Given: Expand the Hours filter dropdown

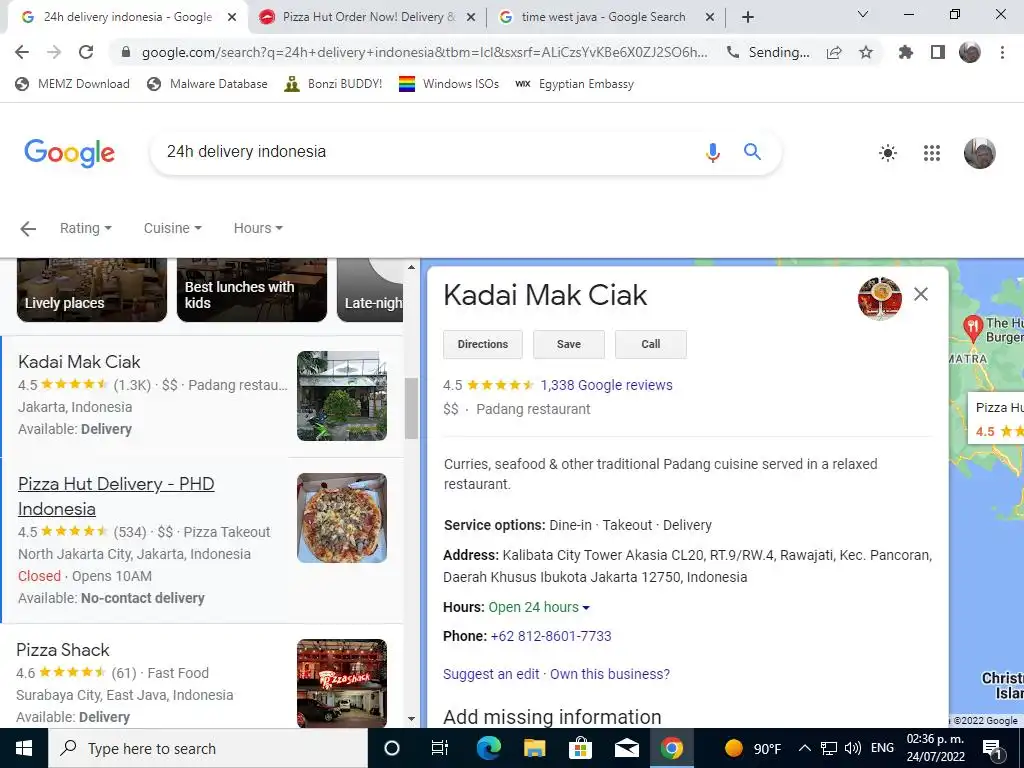Looking at the screenshot, I should pos(258,228).
